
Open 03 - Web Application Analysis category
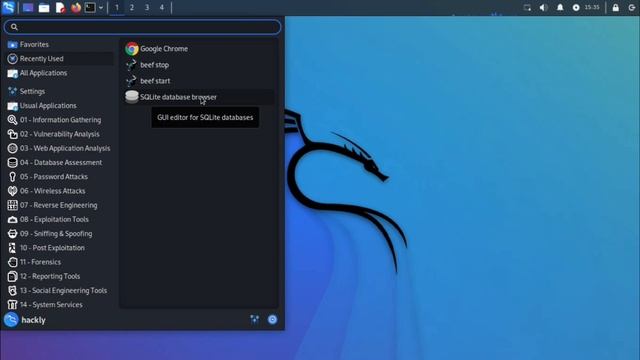pos(60,149)
